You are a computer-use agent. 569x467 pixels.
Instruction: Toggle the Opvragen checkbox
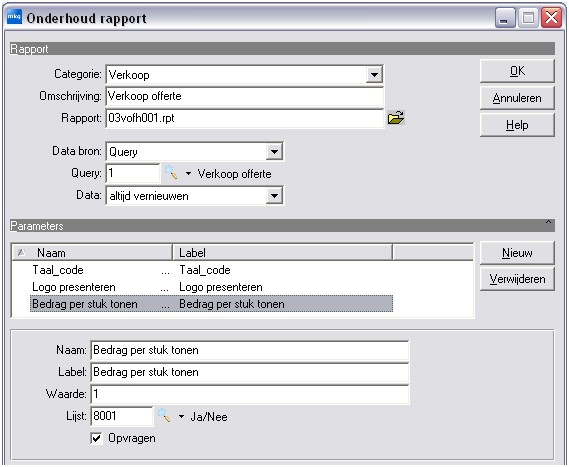96,438
